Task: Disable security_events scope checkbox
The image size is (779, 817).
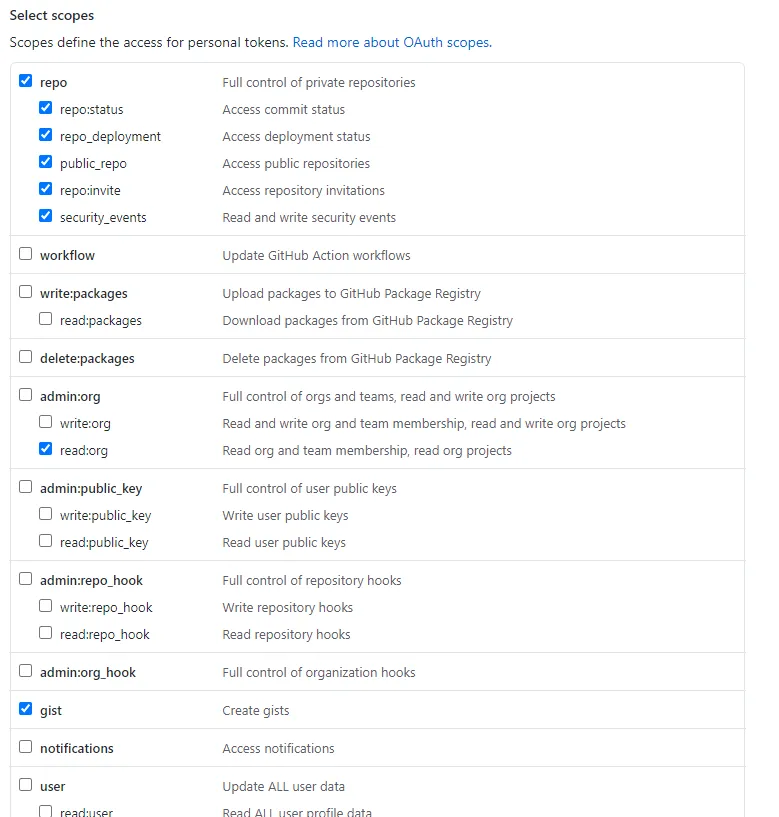Action: pos(46,217)
